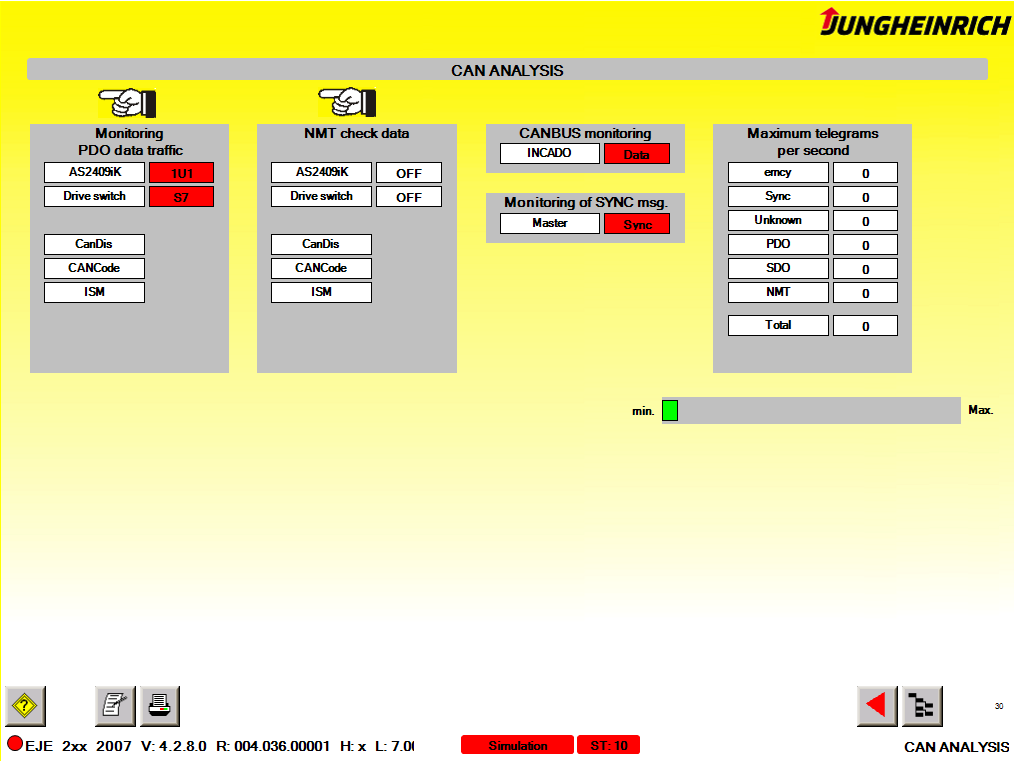Click the printer icon
Screen dimensions: 1014x761
click(x=160, y=706)
